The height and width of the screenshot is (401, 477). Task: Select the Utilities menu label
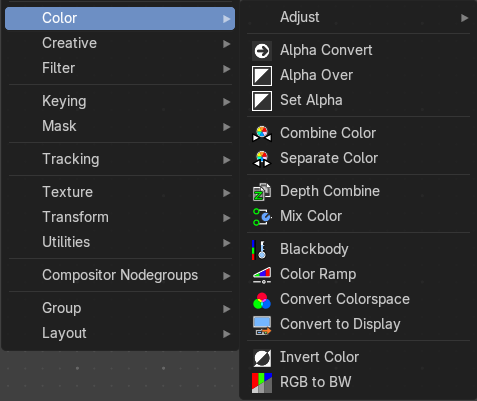coord(66,242)
